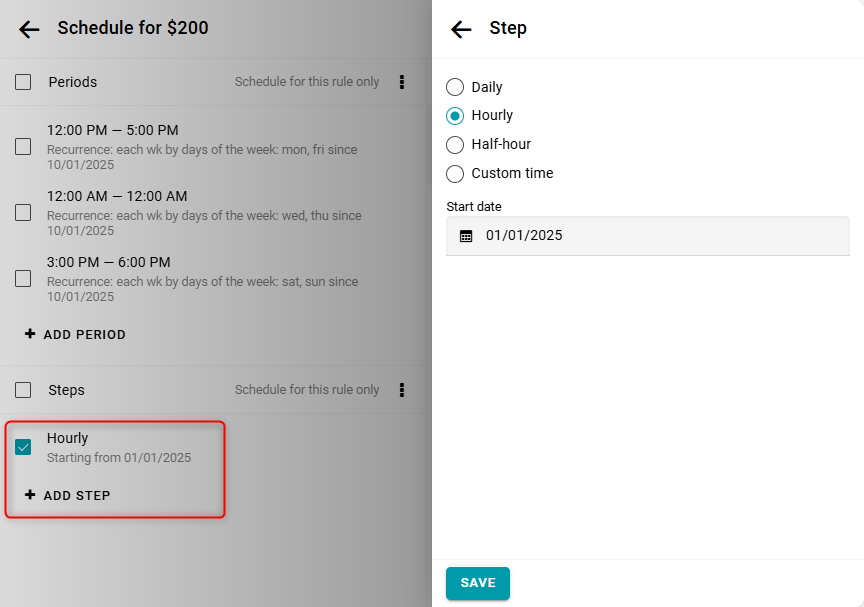864x607 pixels.
Task: Check the 12:00 AM — 12:00 AM period
Action: pyautogui.click(x=23, y=212)
